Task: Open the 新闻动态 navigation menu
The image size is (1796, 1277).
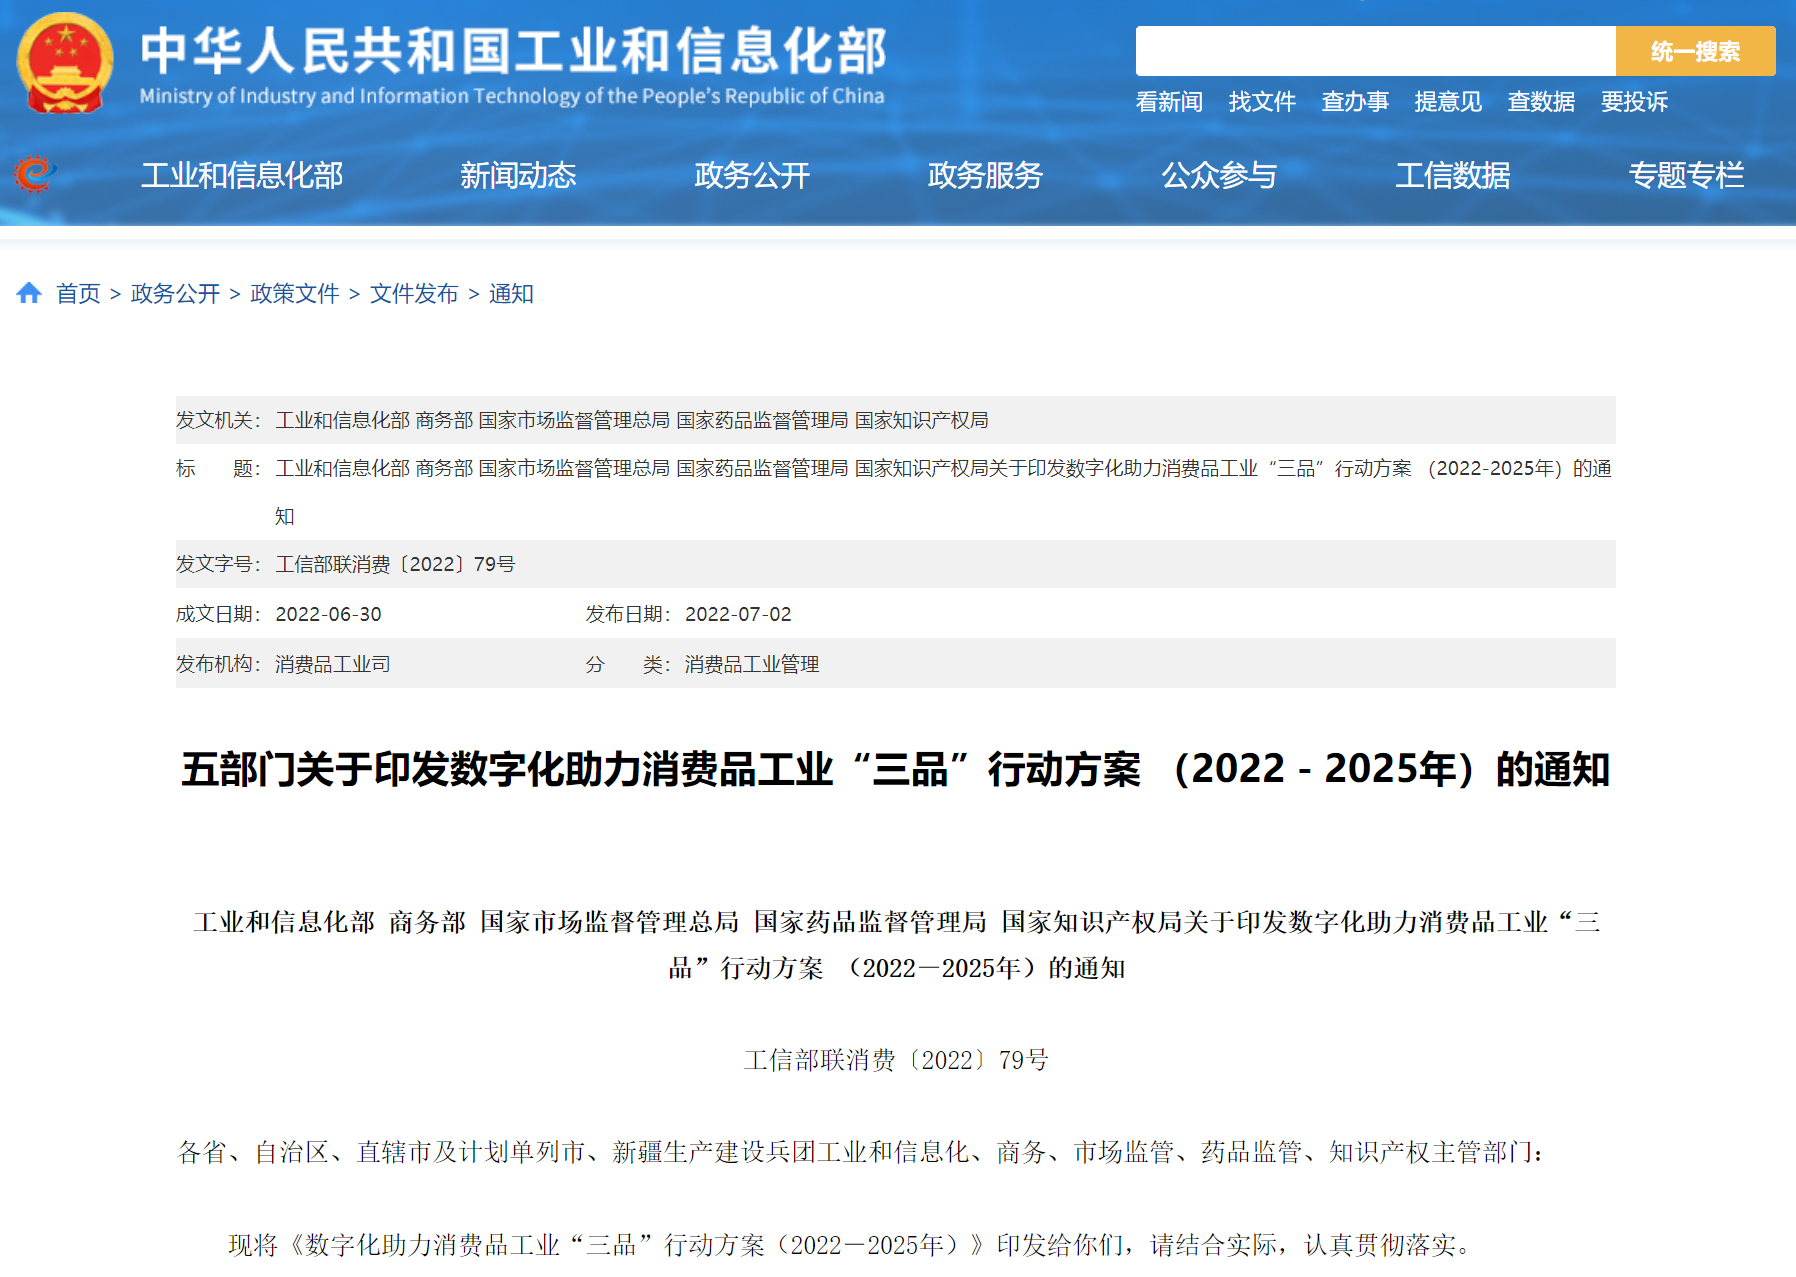Action: tap(518, 176)
